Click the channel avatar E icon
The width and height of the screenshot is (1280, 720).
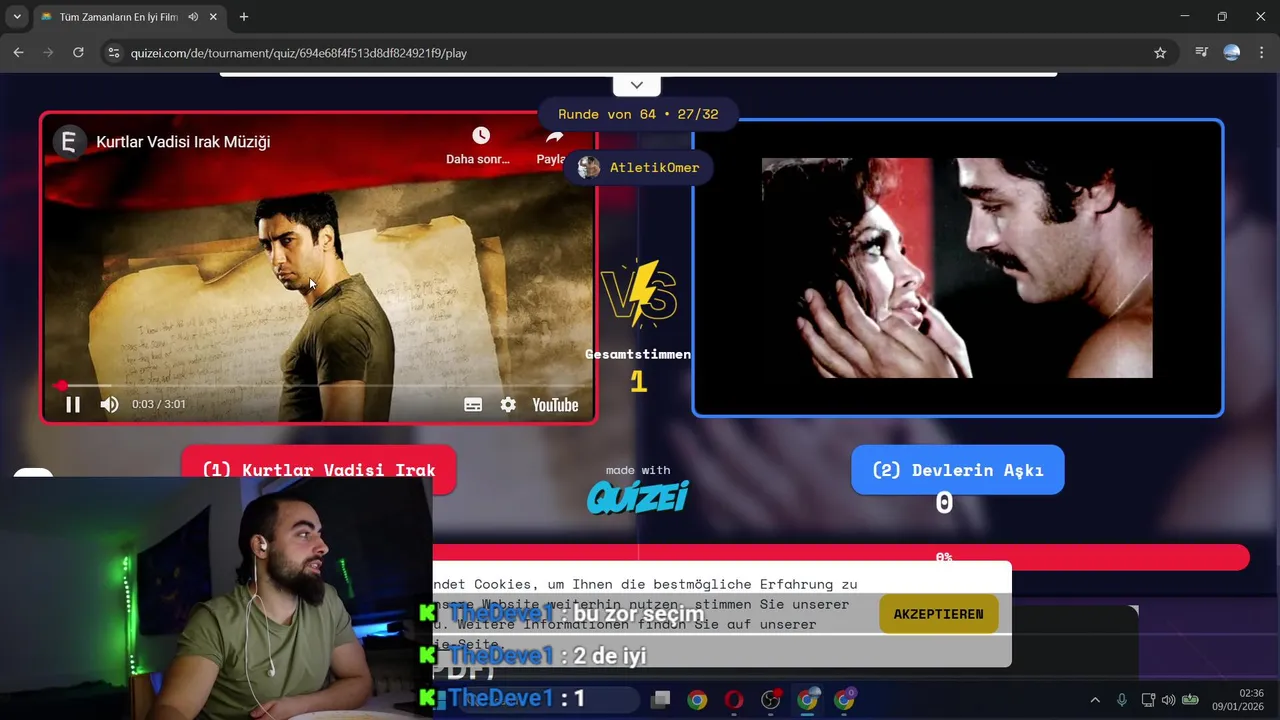point(68,142)
